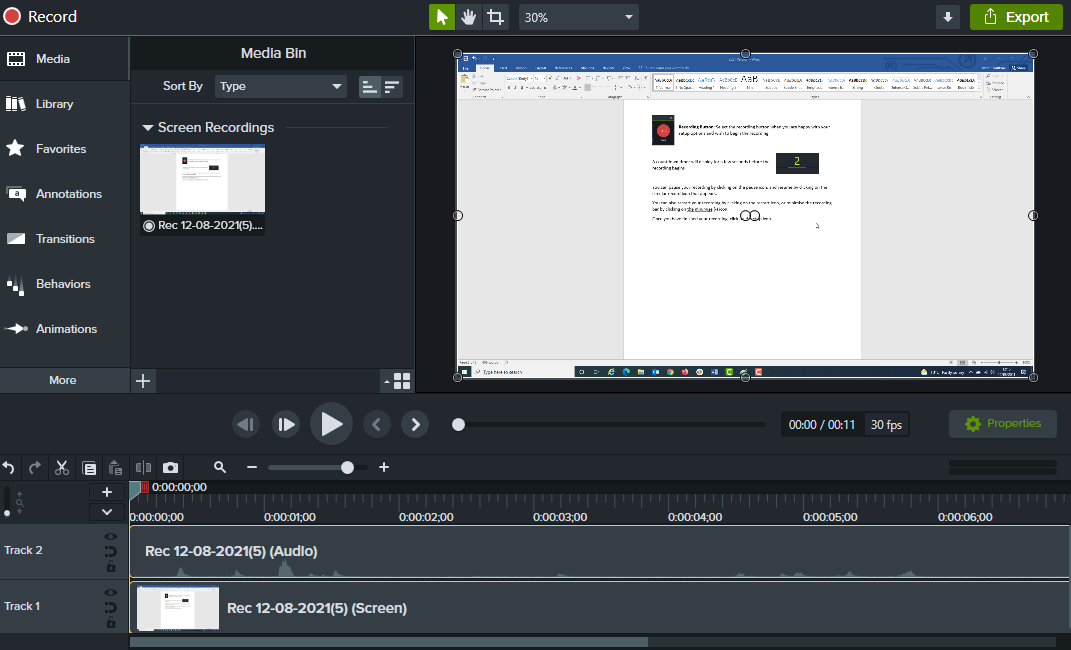Hide Track 1 with its eye toggle
The height and width of the screenshot is (650, 1071).
[111, 592]
